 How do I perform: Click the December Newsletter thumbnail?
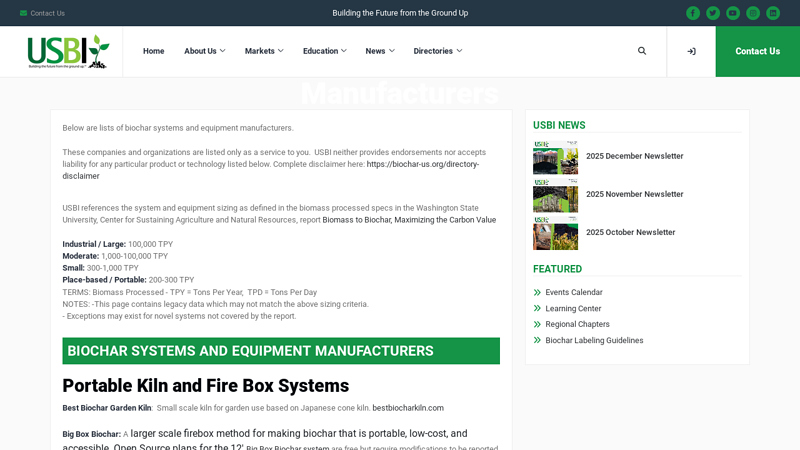(556, 158)
